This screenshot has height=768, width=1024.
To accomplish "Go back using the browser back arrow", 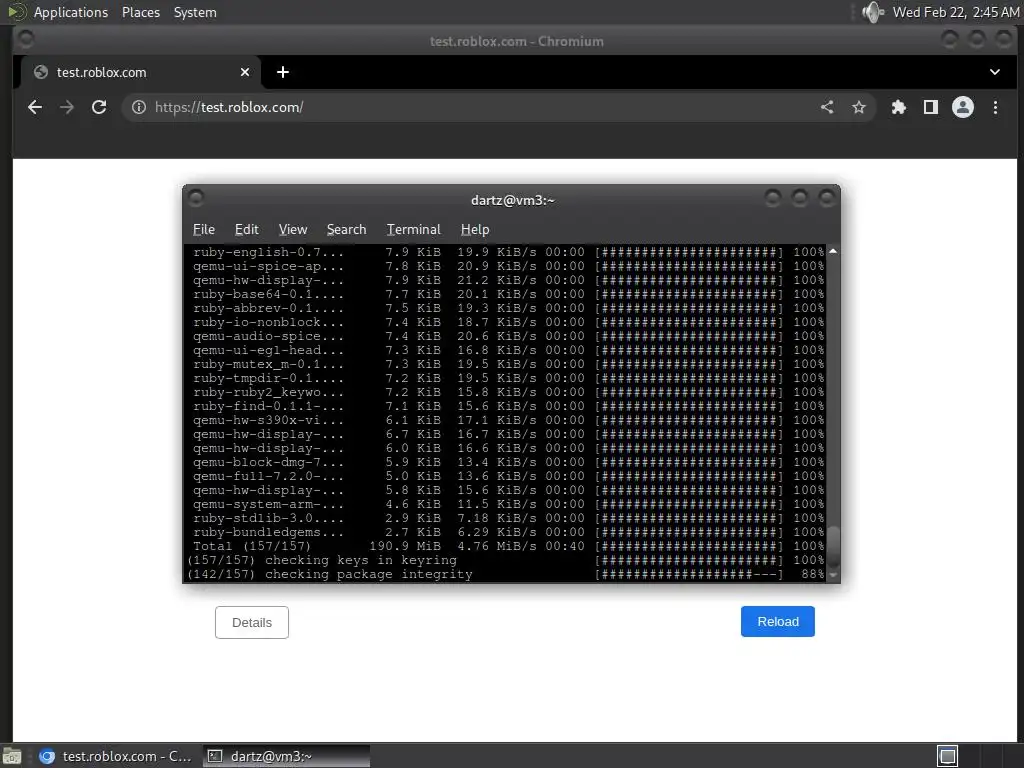I will (x=35, y=107).
